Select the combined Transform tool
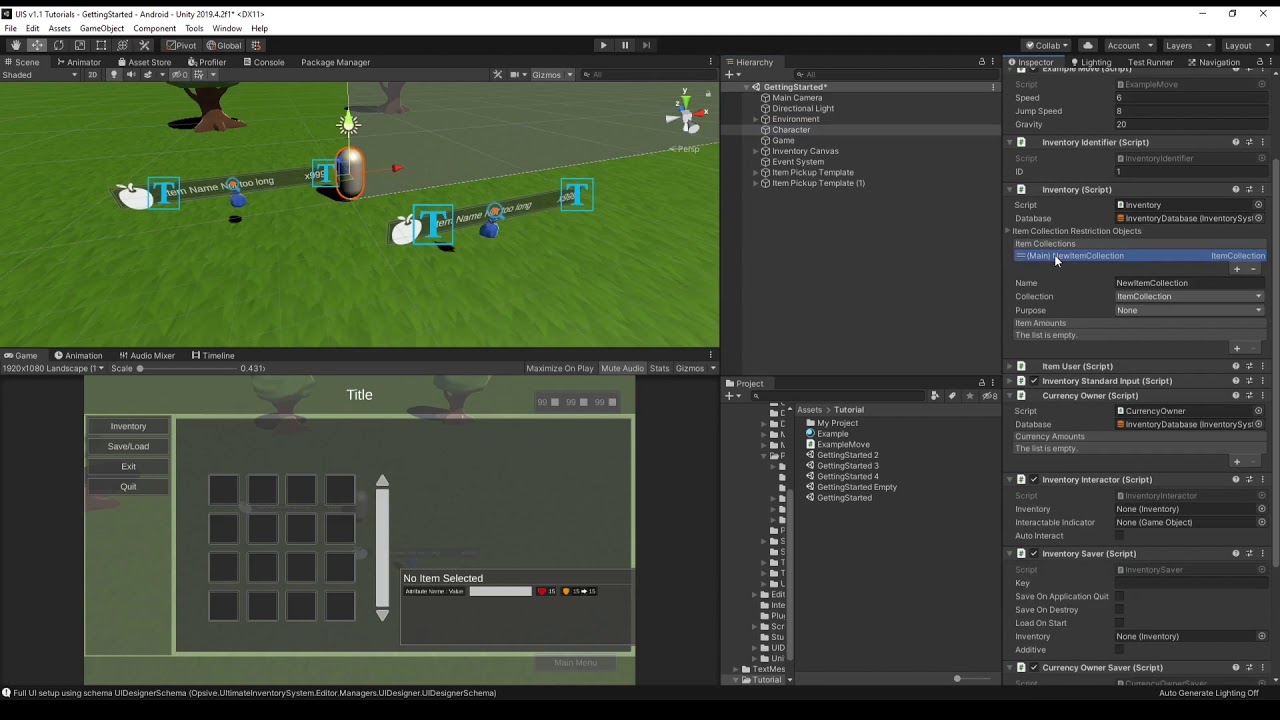 tap(123, 45)
